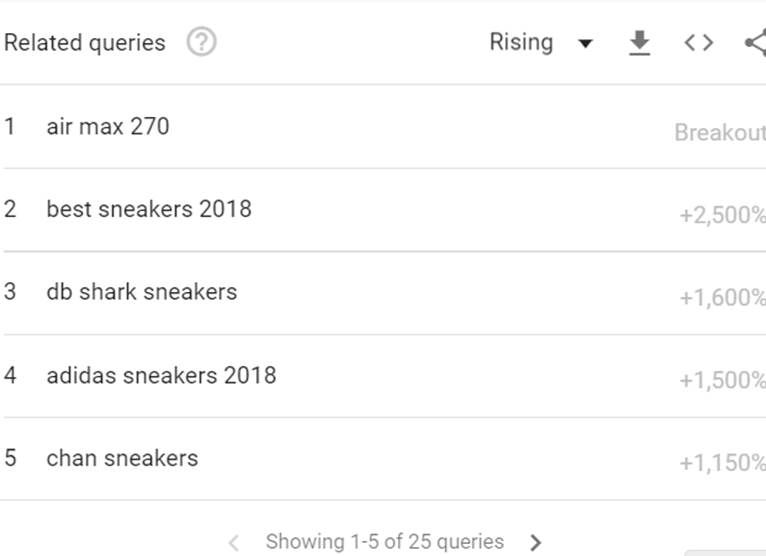766x556 pixels.
Task: Click the Breakout value label
Action: point(720,133)
